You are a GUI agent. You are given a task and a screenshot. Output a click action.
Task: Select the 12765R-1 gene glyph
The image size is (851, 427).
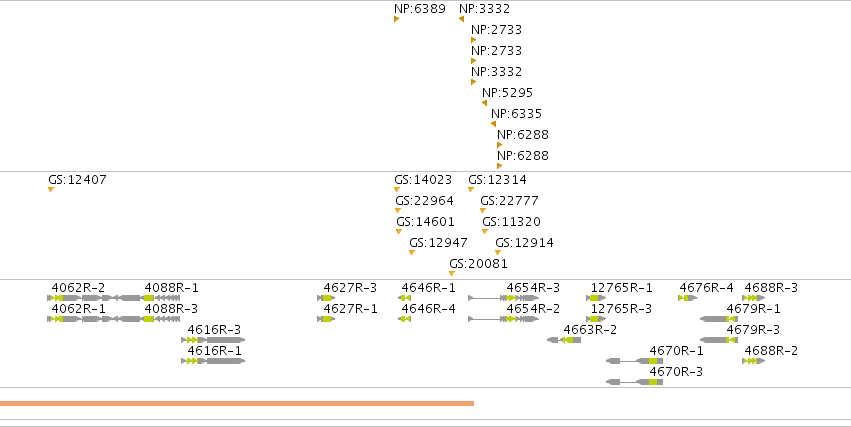pos(596,298)
